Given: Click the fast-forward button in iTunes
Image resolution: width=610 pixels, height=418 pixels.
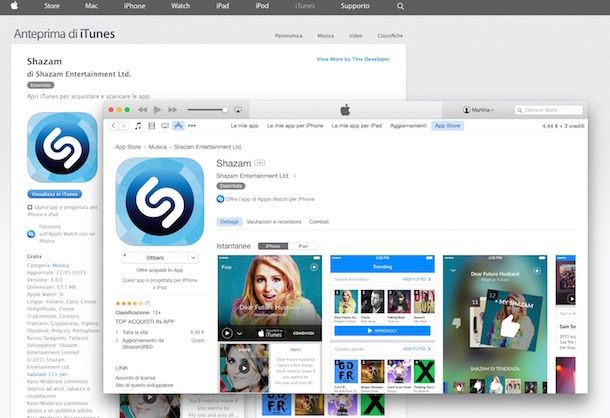Looking at the screenshot, I should click(173, 110).
